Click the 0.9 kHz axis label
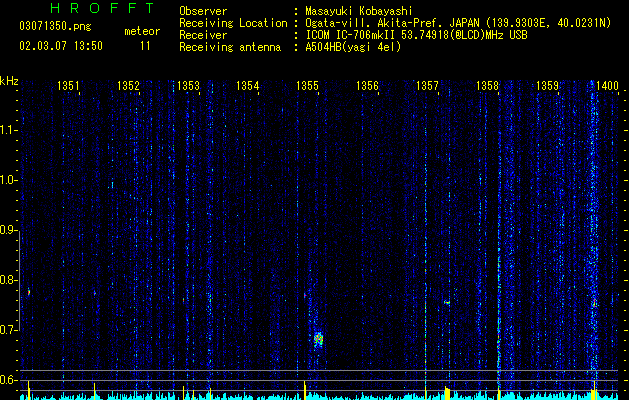Screen dimensions: 629x400 pyautogui.click(x=8, y=230)
